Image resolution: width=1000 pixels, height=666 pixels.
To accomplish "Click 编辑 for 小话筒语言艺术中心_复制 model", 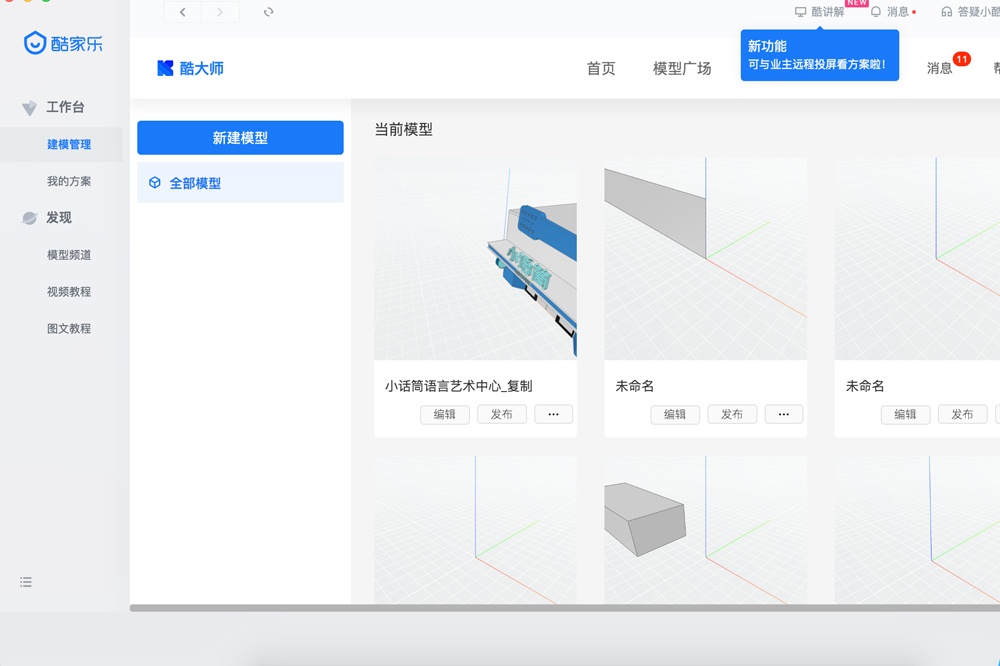I will click(444, 414).
